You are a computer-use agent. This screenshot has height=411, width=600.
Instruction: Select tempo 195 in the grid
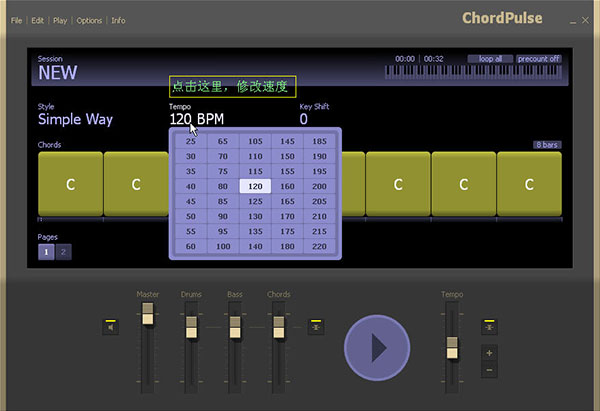click(x=320, y=171)
